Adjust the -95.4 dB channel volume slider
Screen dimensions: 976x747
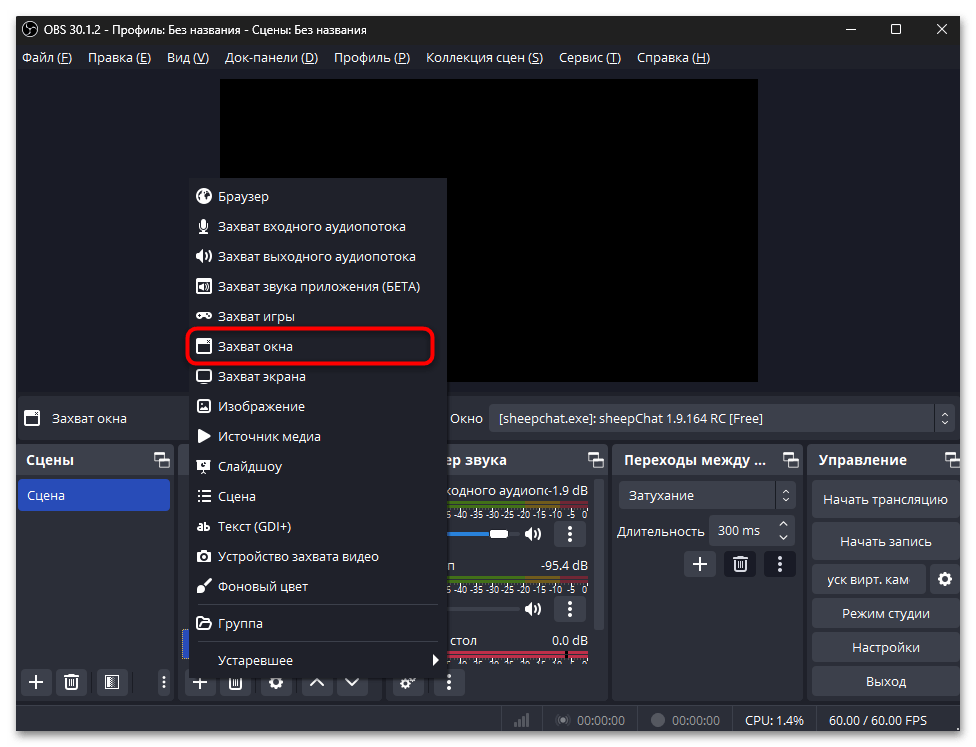point(483,609)
